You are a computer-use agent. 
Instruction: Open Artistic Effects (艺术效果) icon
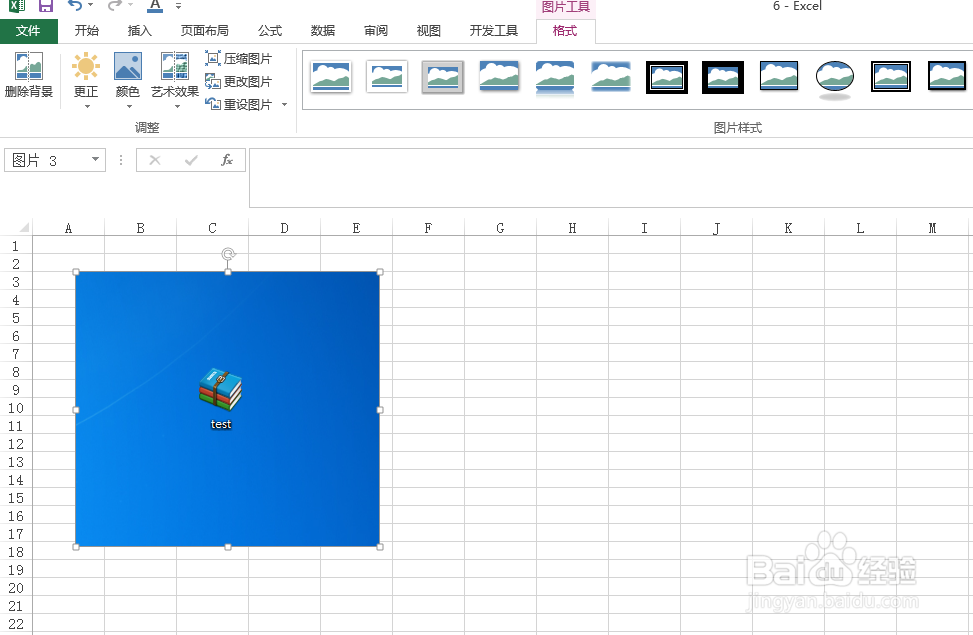pos(175,66)
